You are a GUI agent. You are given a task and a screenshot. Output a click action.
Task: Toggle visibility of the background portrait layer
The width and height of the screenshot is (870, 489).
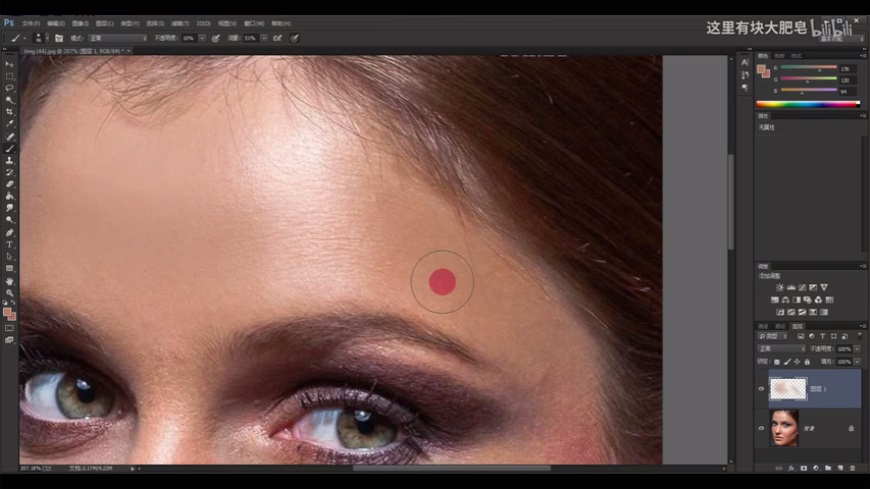click(762, 427)
